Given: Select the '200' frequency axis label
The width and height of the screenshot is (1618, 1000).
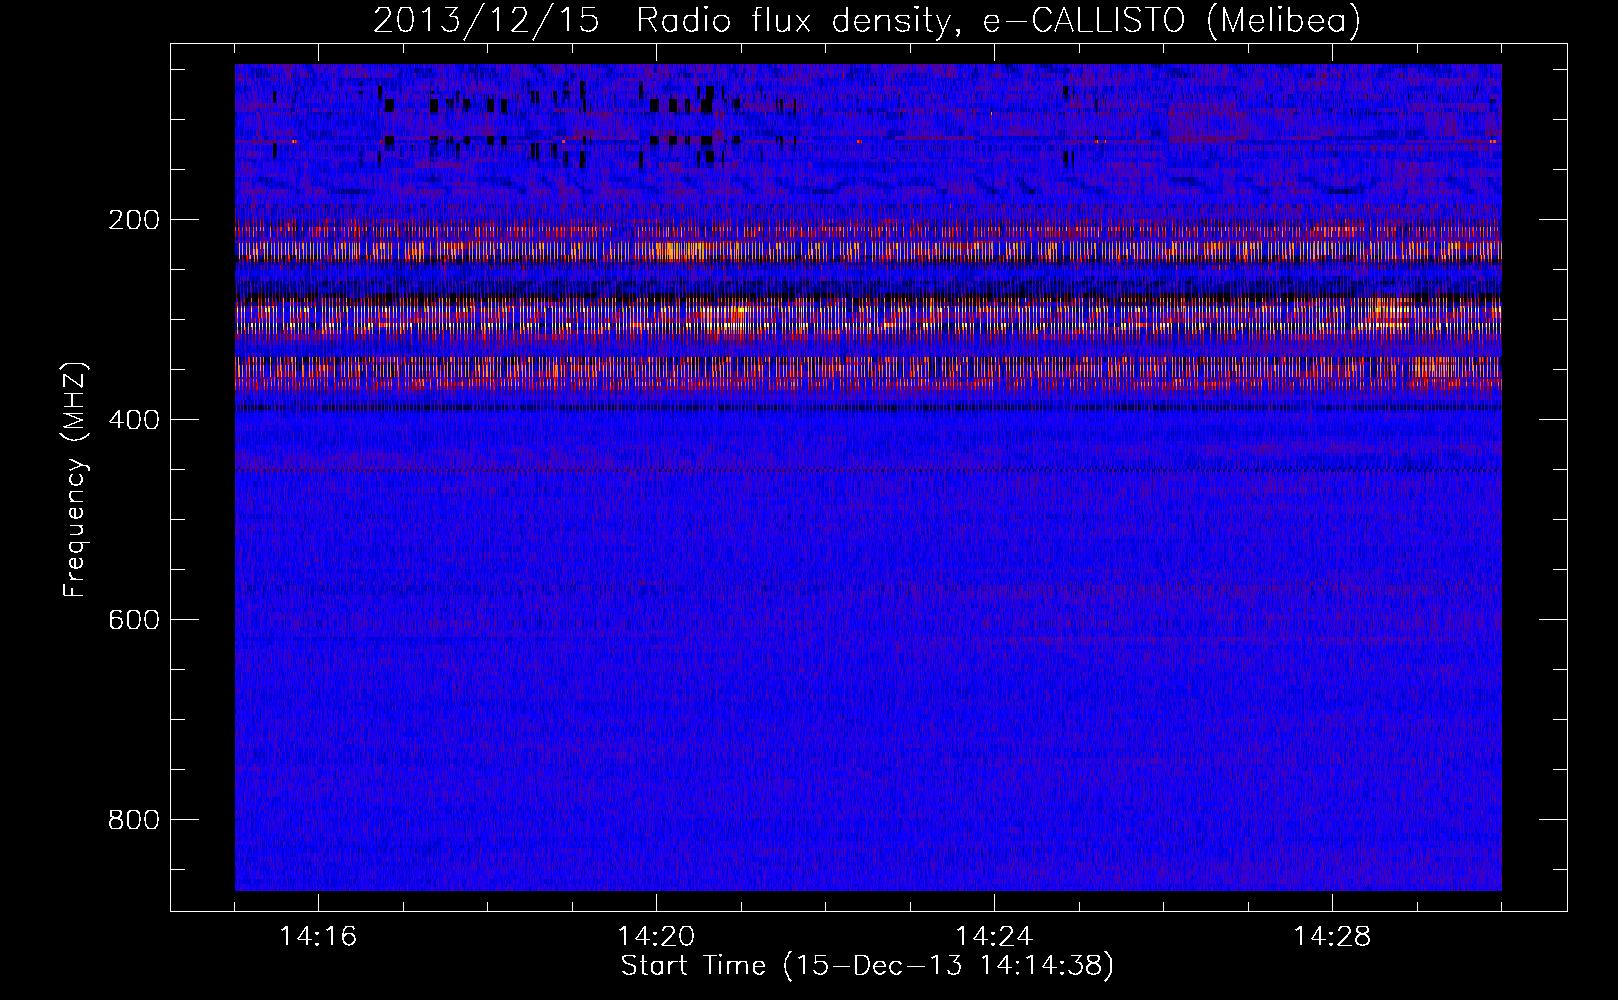Looking at the screenshot, I should [x=134, y=220].
